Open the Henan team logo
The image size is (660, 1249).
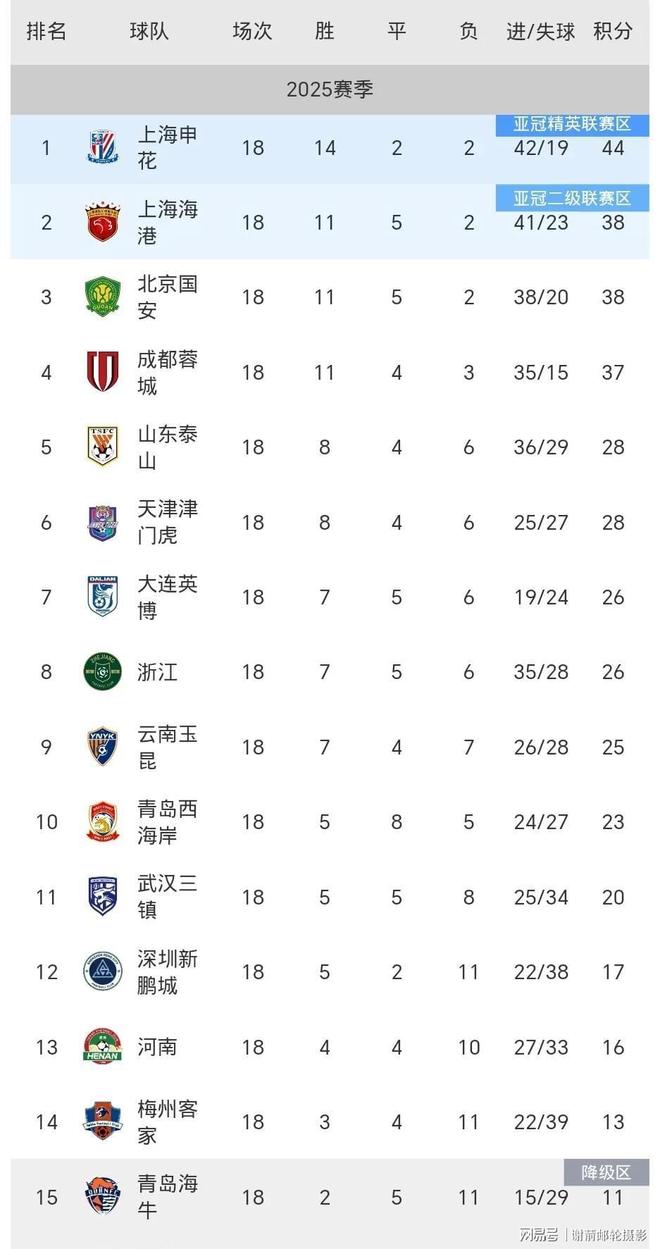tap(102, 1047)
